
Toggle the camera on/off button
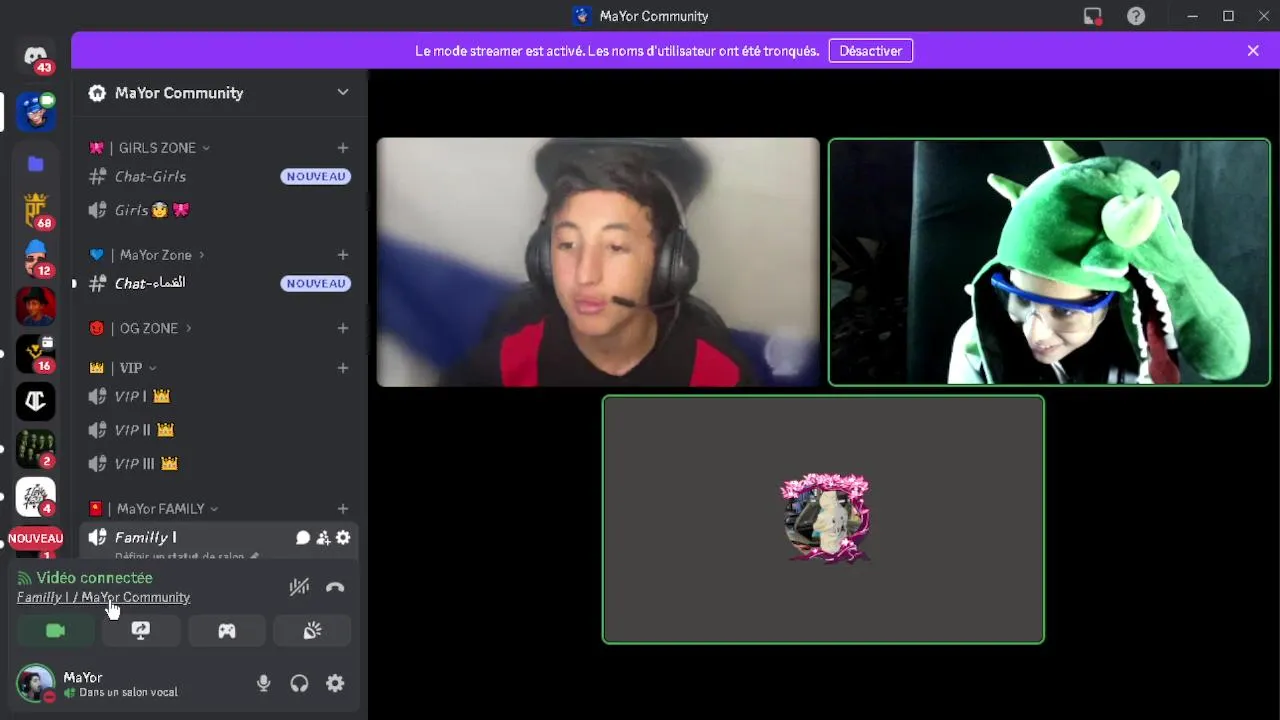coord(56,631)
